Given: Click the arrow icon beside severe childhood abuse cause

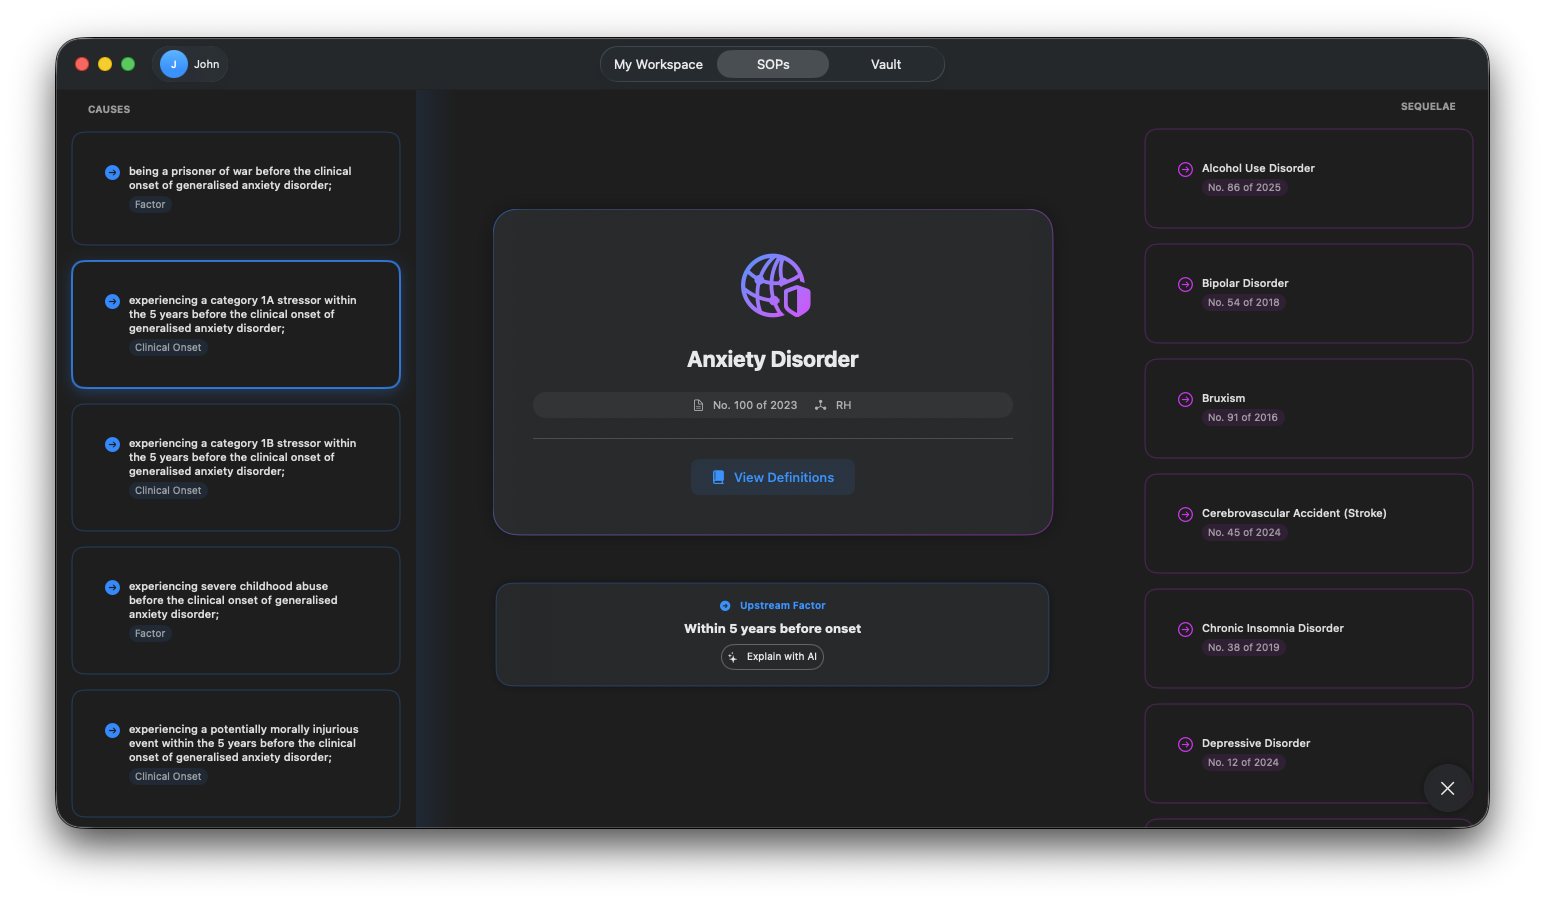Looking at the screenshot, I should 112,587.
